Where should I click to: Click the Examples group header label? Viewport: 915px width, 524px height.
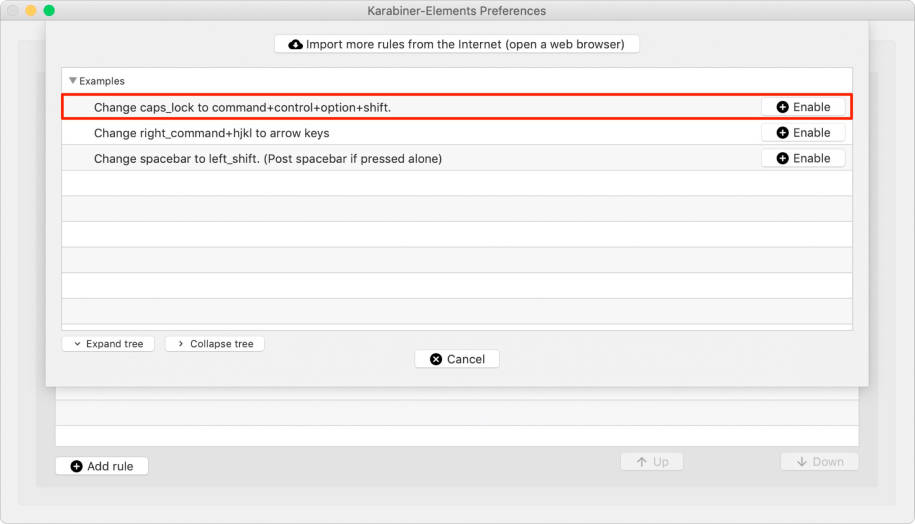pyautogui.click(x=102, y=81)
